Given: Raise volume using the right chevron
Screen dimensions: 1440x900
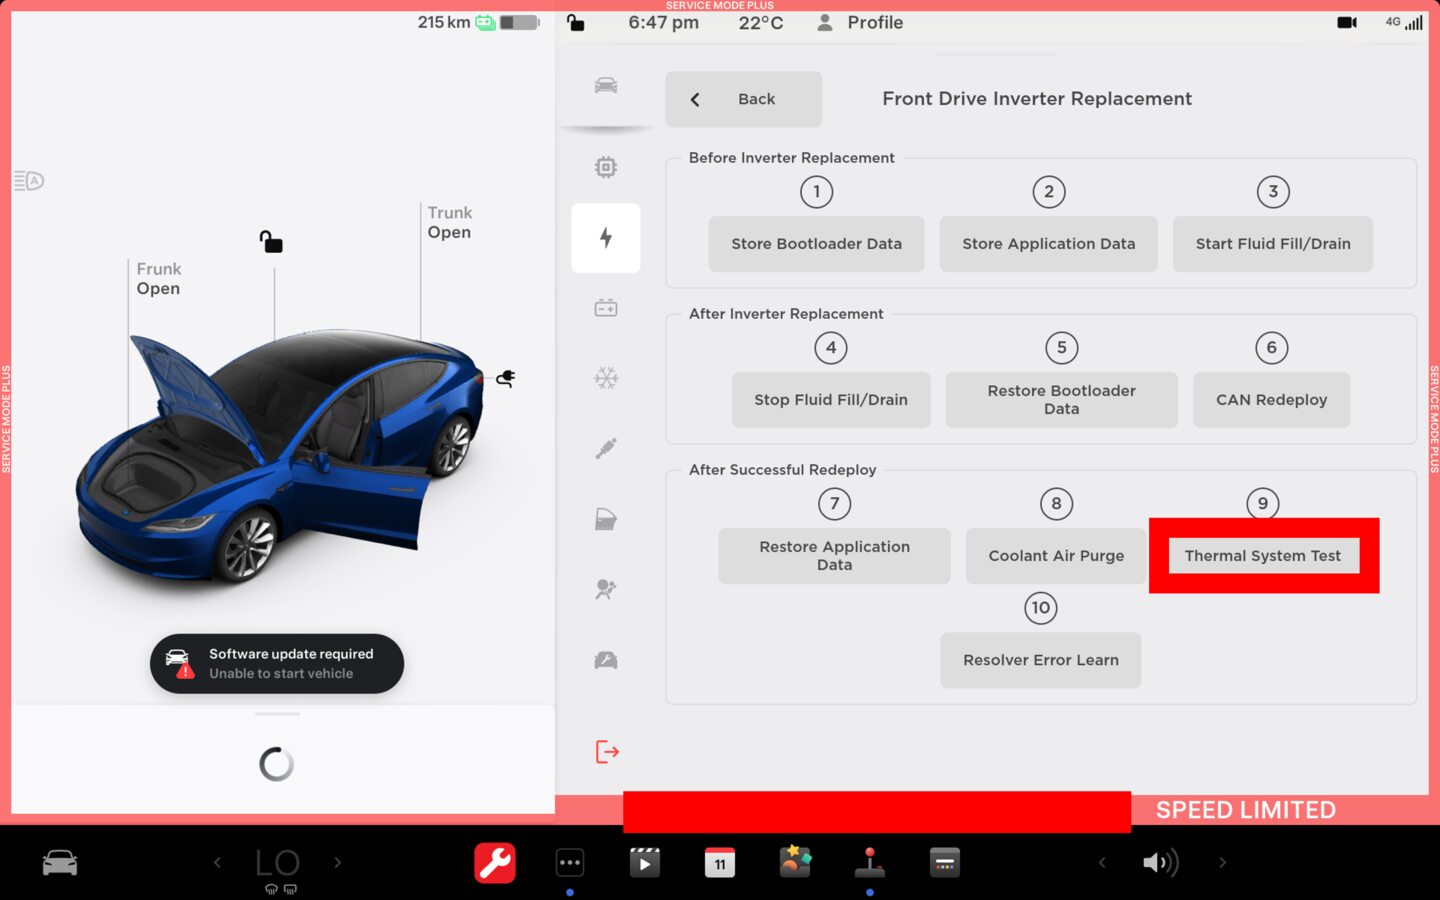Looking at the screenshot, I should [x=1222, y=863].
